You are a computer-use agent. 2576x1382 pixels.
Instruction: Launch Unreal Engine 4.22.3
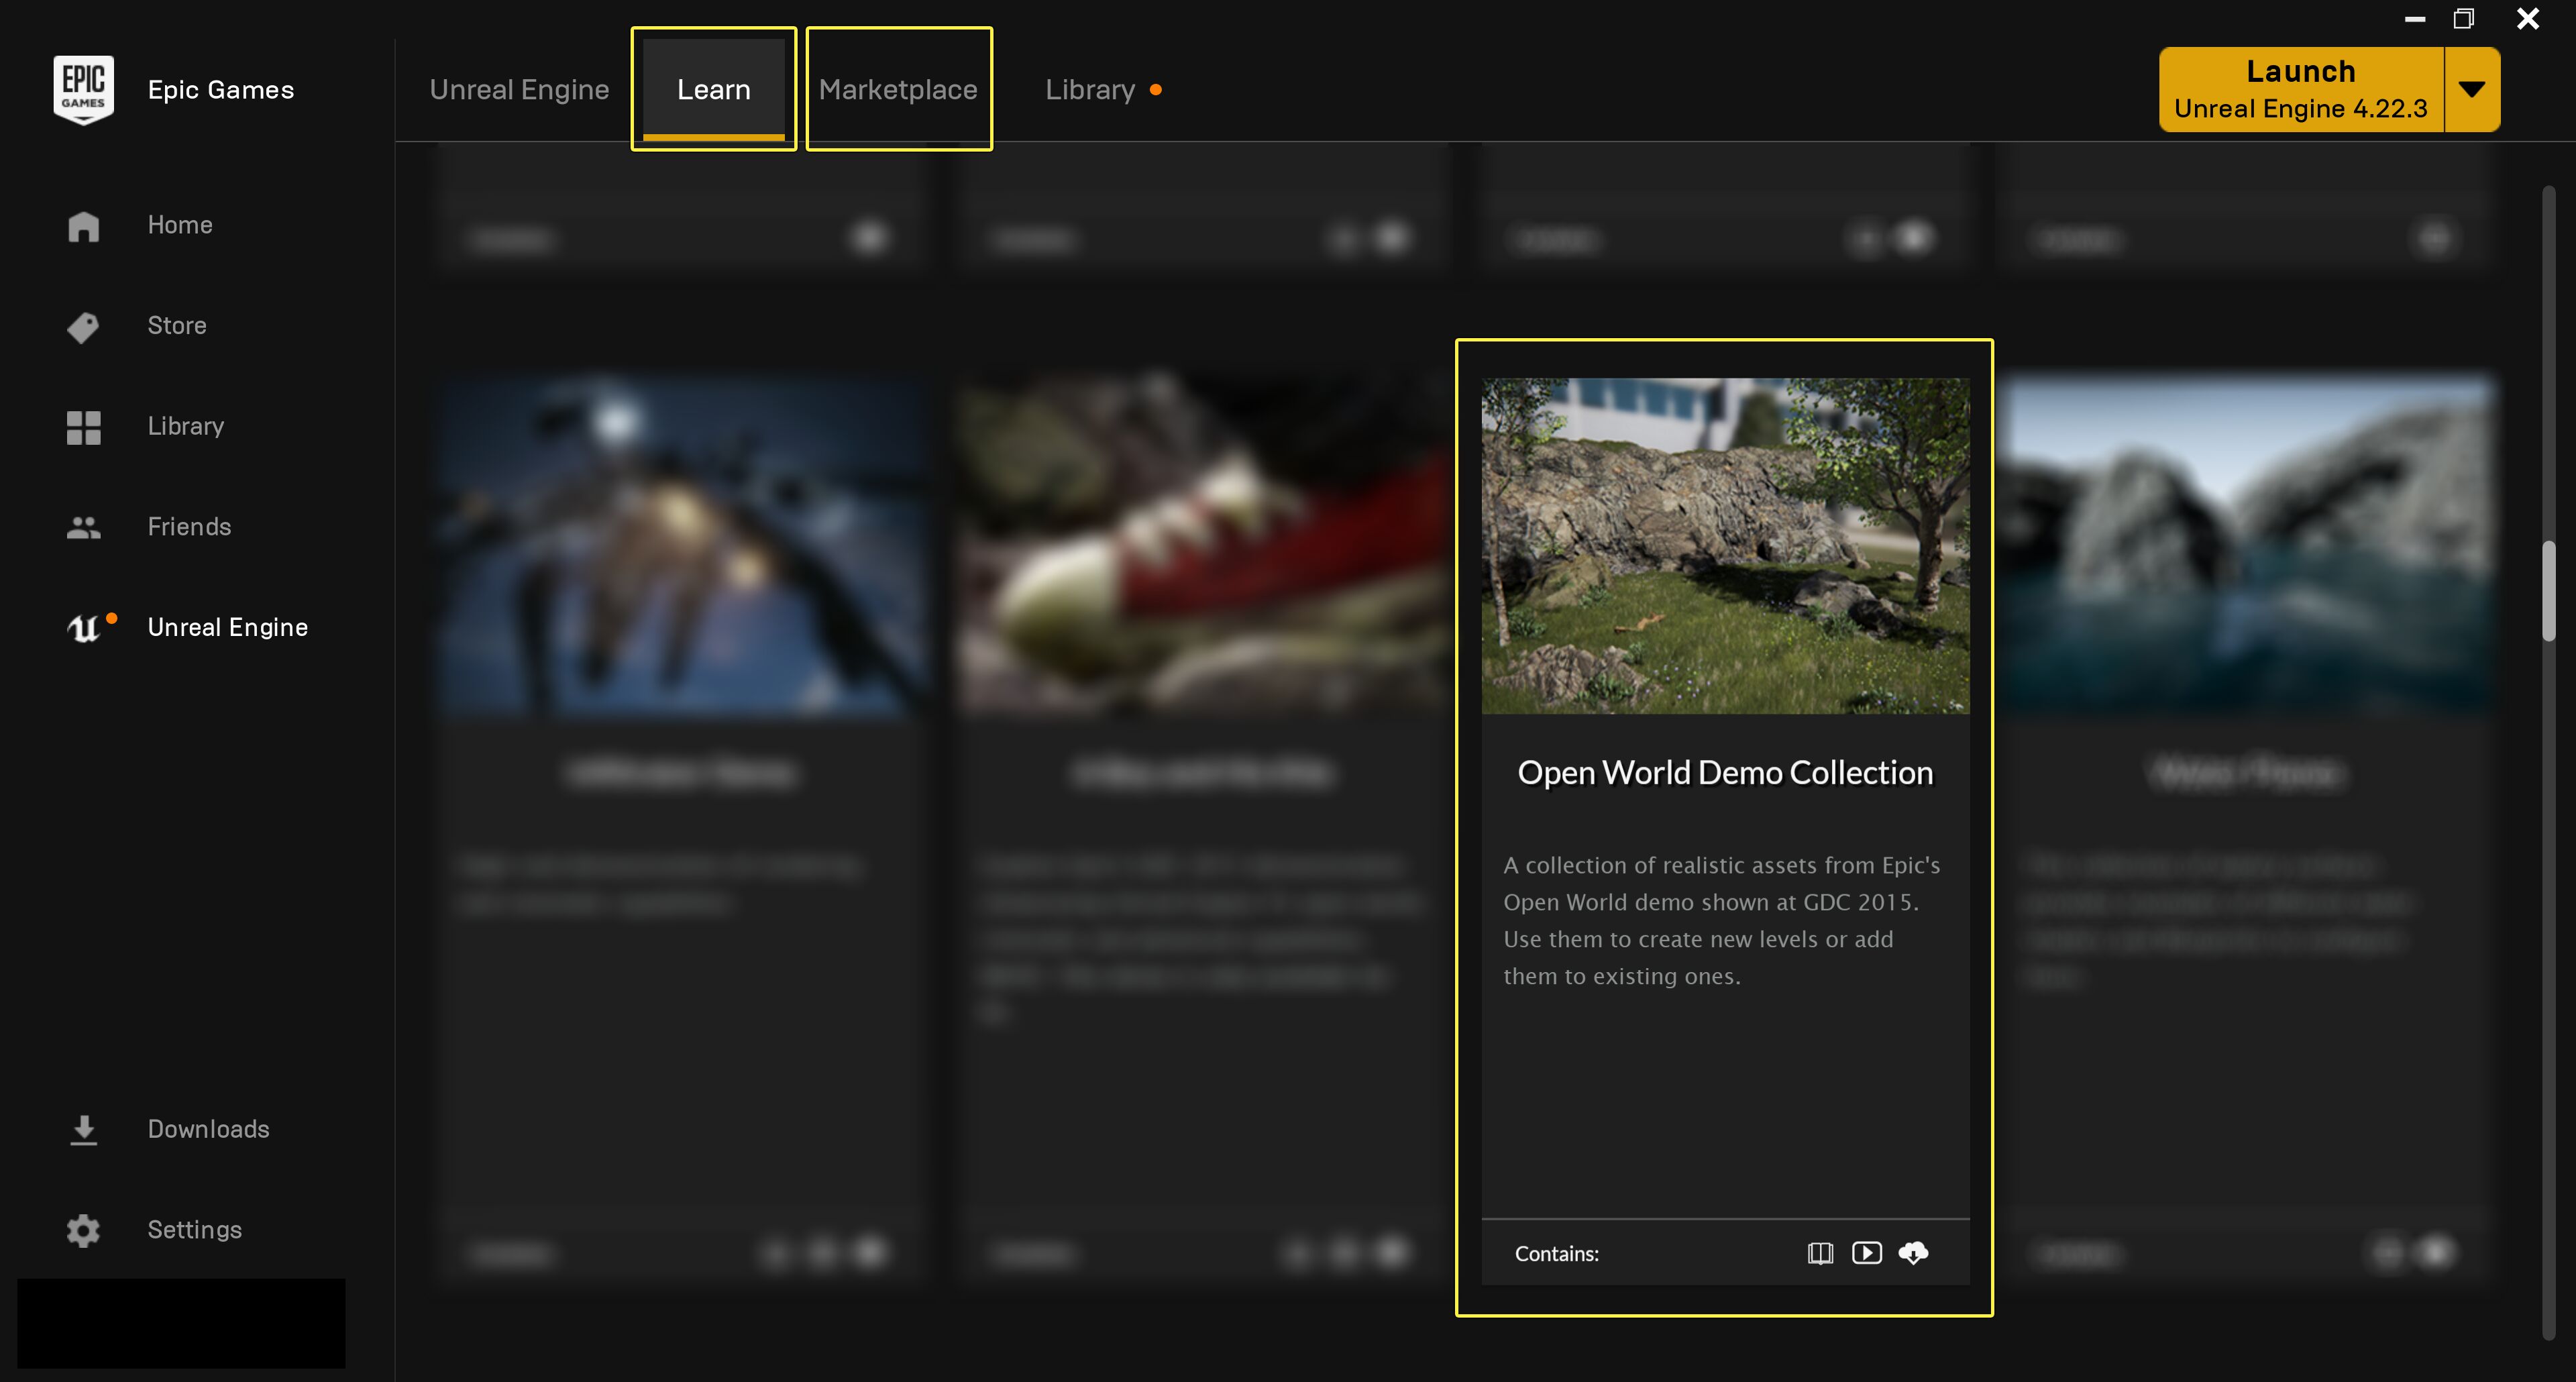2300,89
